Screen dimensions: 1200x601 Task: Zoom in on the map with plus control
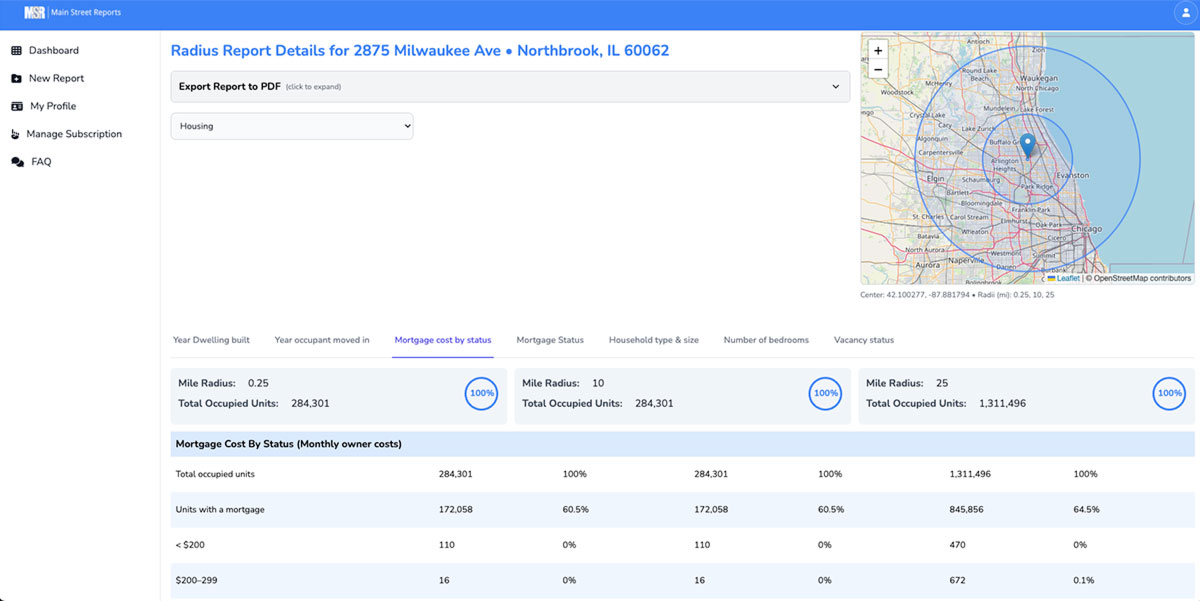[x=877, y=50]
